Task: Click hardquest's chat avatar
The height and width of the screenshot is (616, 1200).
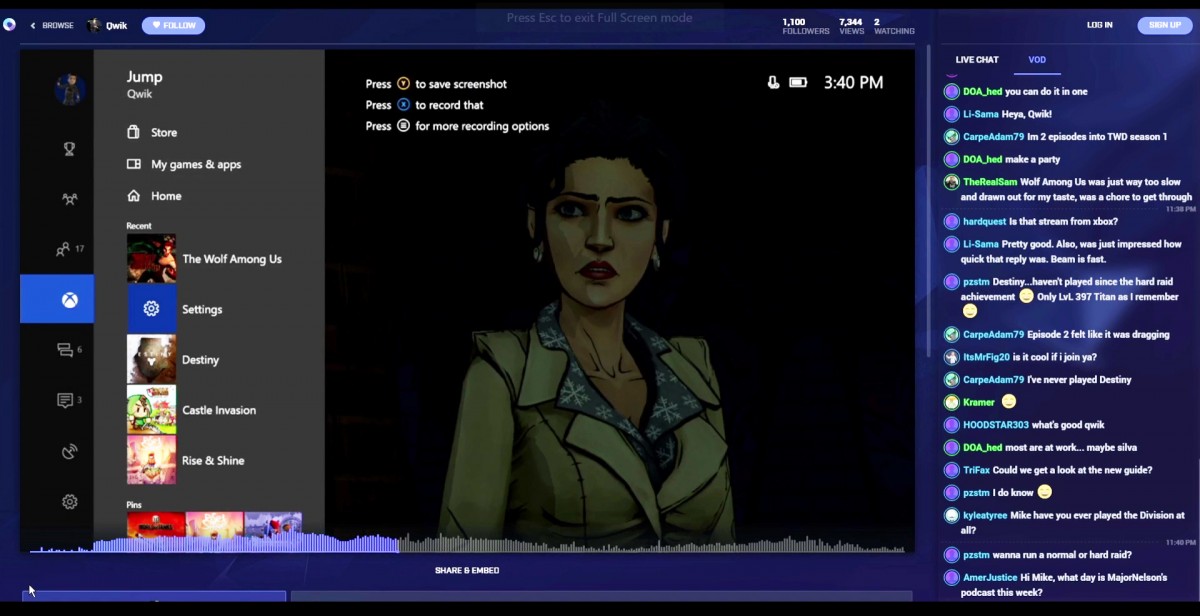Action: tap(952, 221)
